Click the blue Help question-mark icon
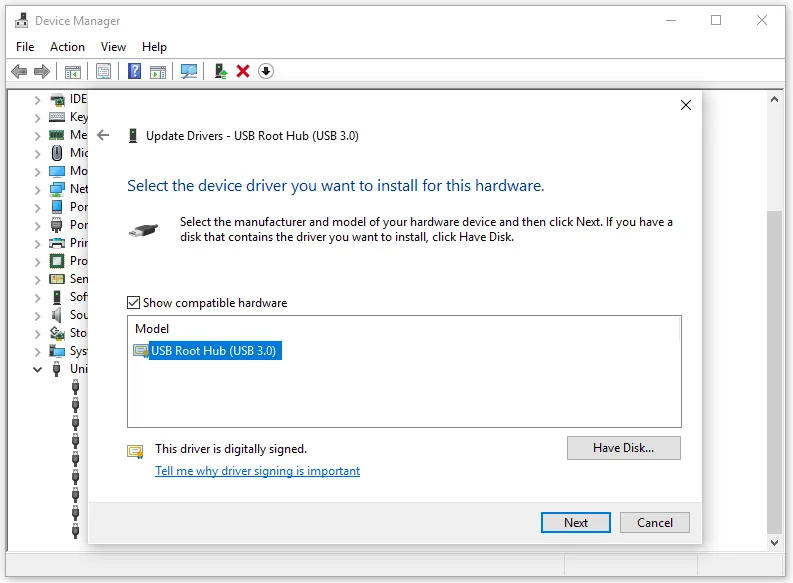Viewport: 793px width, 583px height. (135, 71)
